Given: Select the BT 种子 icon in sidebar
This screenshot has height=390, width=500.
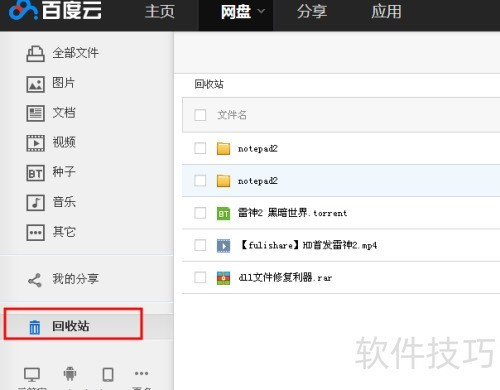Looking at the screenshot, I should pyautogui.click(x=35, y=173).
